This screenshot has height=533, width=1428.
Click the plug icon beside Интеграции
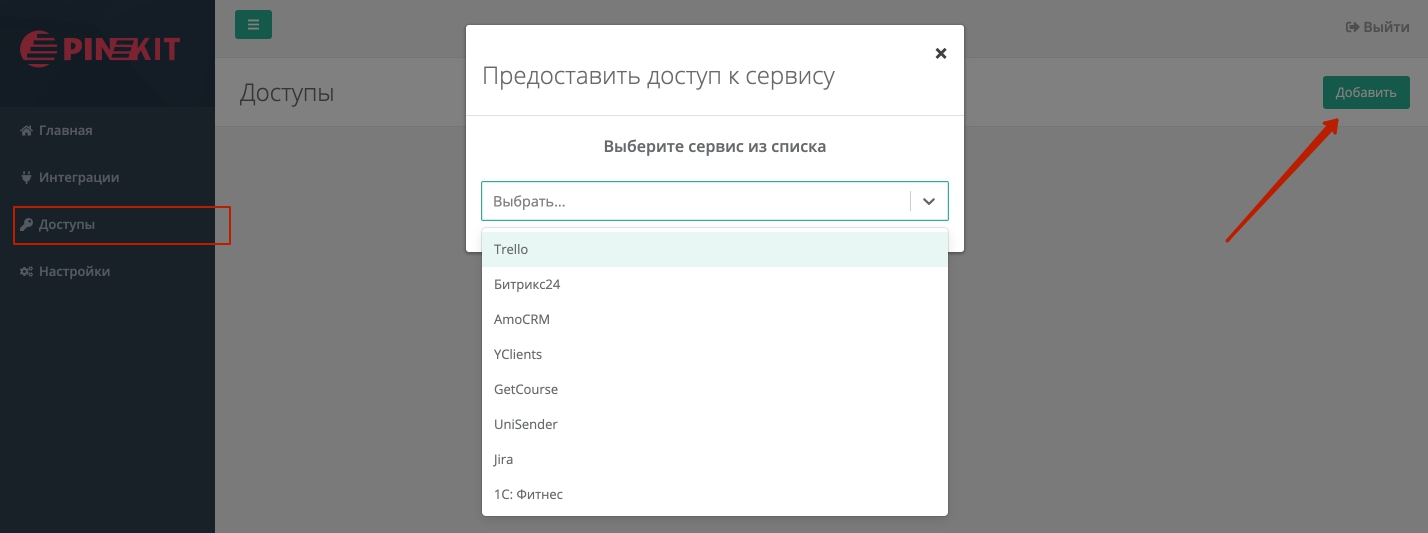click(27, 178)
